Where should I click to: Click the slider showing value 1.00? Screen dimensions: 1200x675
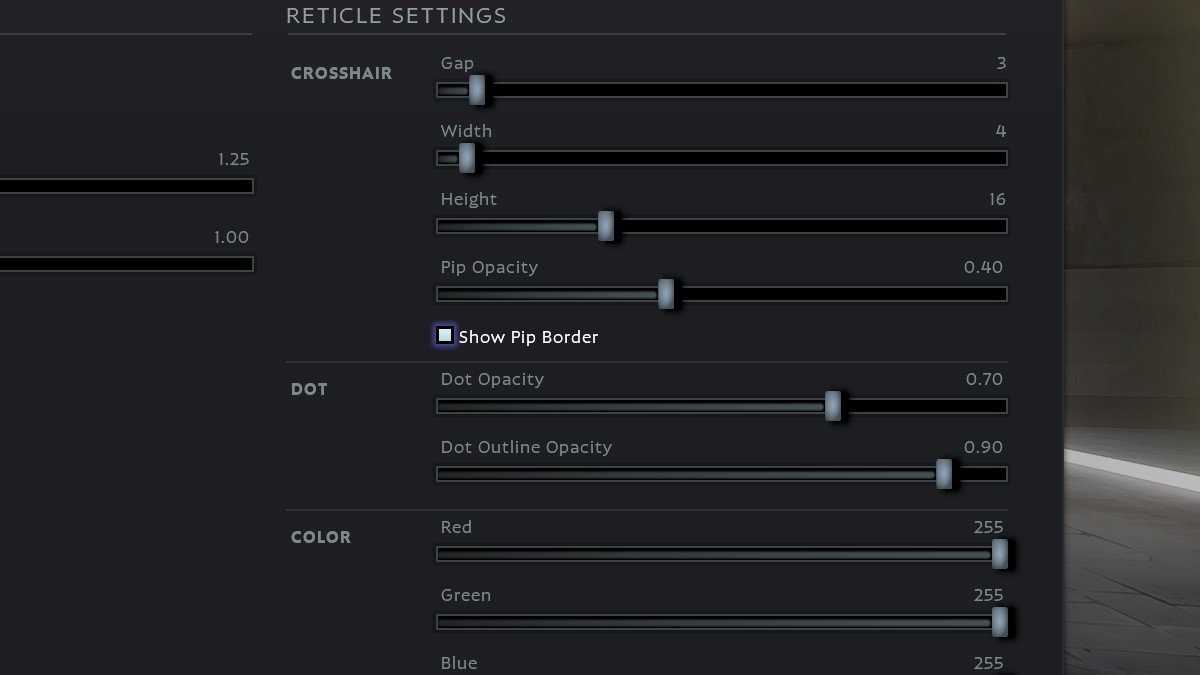pyautogui.click(x=127, y=263)
